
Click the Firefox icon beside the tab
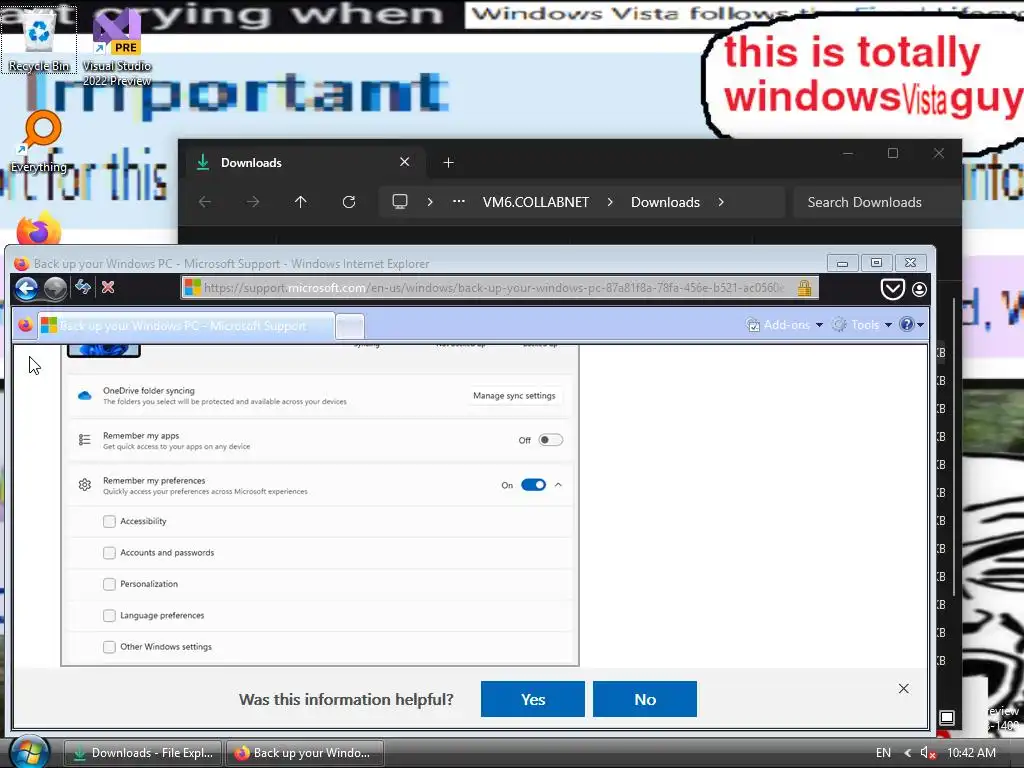[x=25, y=325]
